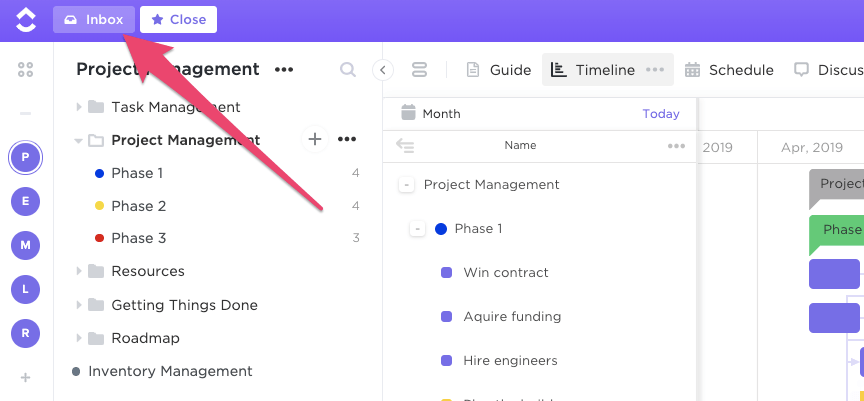
Task: Open the apps grid icon in sidebar
Action: (26, 69)
